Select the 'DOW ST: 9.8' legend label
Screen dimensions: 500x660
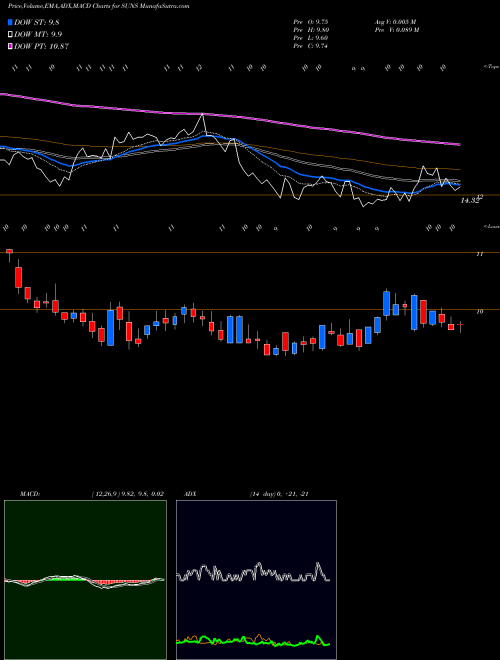click(x=38, y=22)
